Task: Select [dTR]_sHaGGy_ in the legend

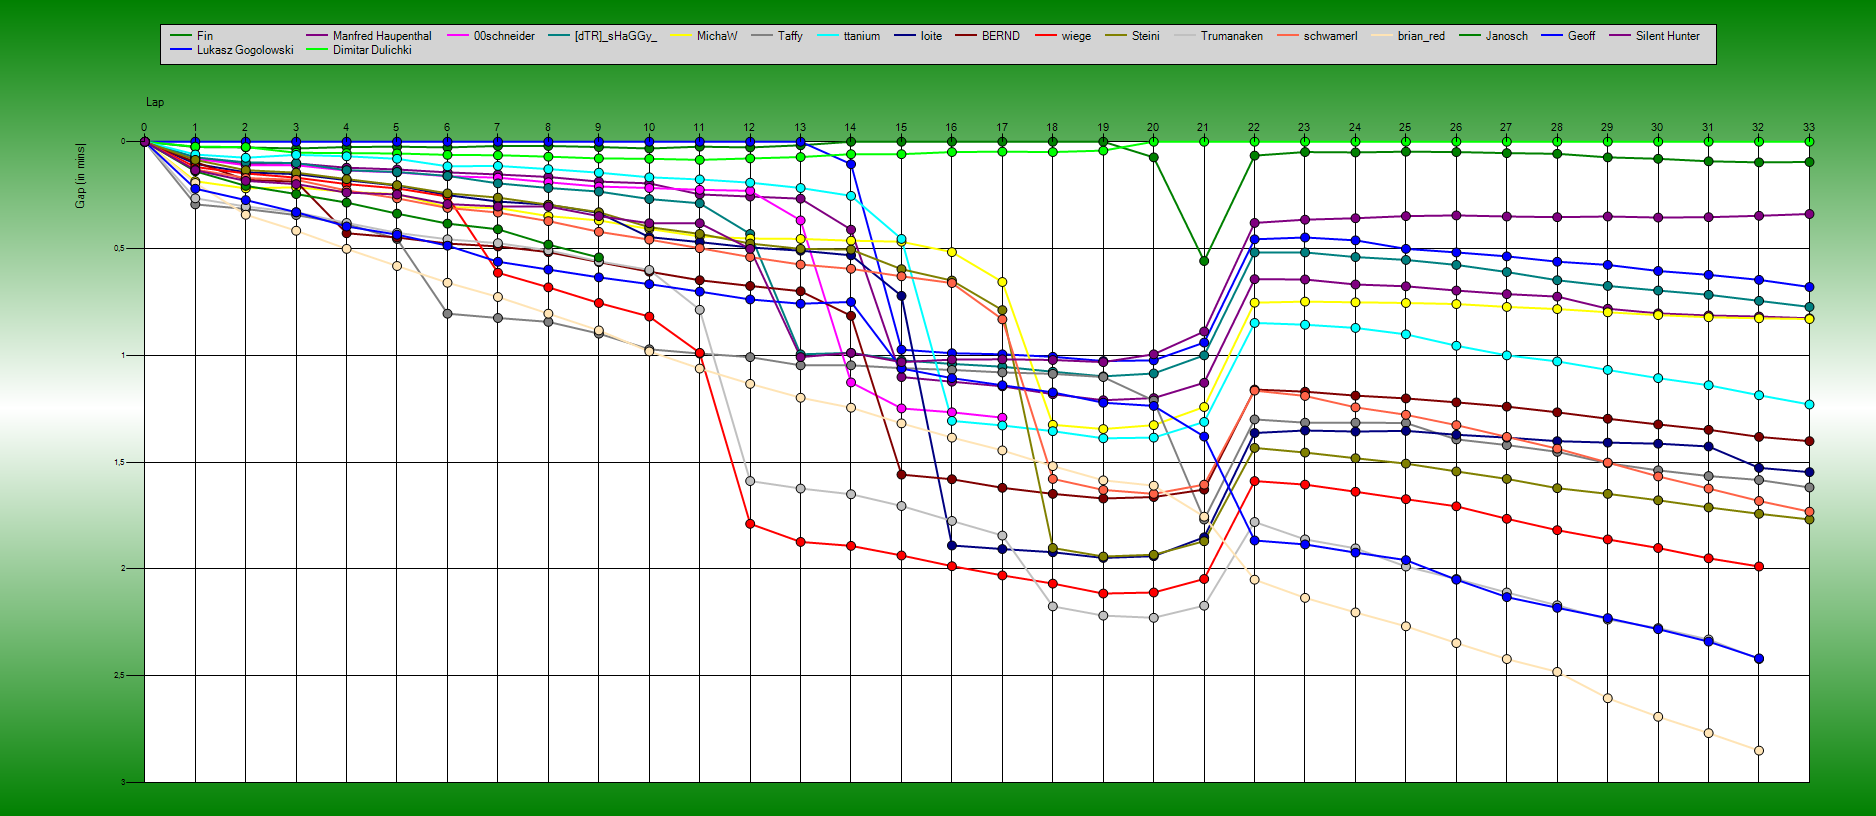Action: tap(616, 36)
